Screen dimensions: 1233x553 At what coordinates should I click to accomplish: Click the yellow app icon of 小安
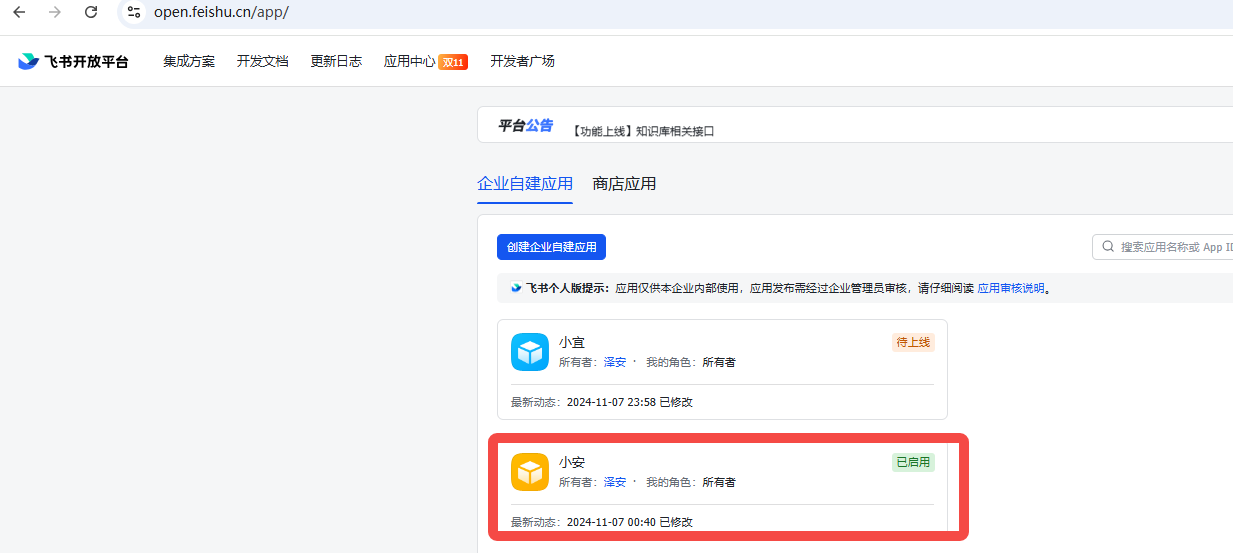click(530, 472)
